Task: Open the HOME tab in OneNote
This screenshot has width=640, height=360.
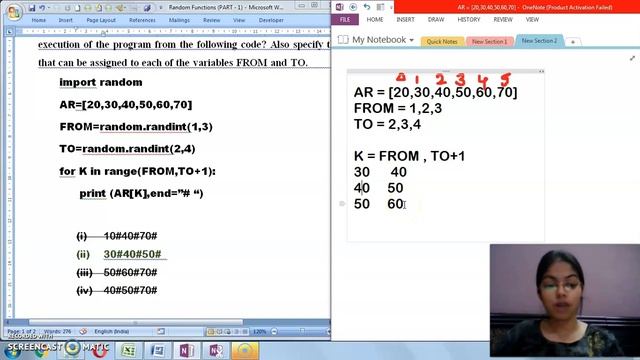Action: [375, 20]
